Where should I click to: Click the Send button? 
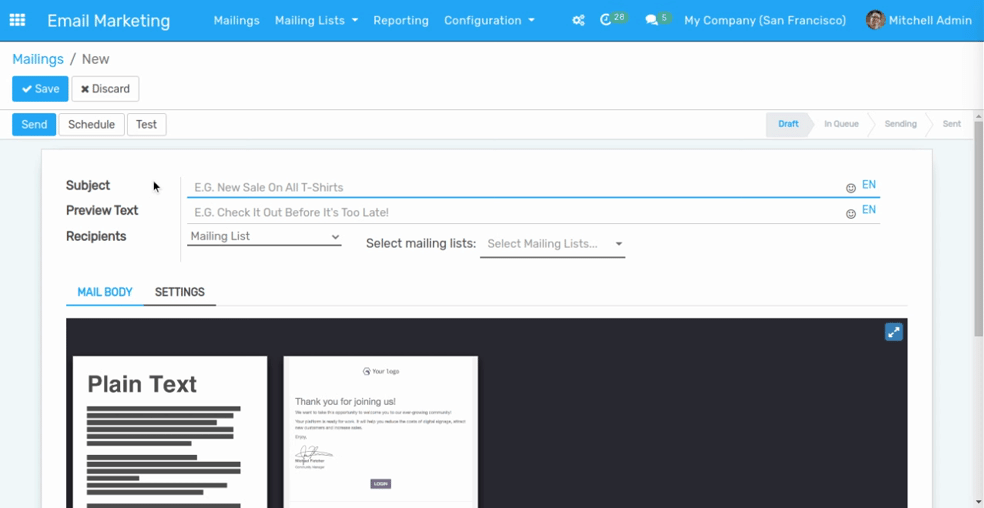pyautogui.click(x=34, y=124)
